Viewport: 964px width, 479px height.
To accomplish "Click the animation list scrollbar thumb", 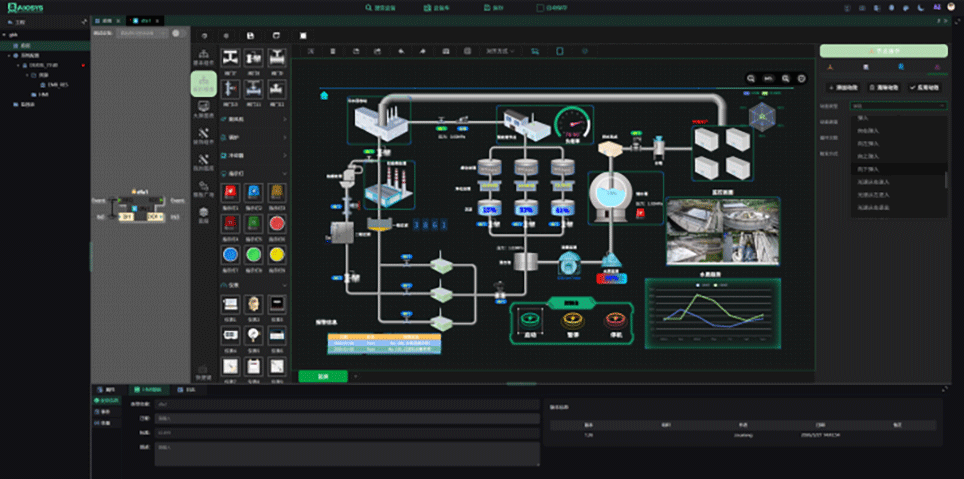I will click(946, 180).
